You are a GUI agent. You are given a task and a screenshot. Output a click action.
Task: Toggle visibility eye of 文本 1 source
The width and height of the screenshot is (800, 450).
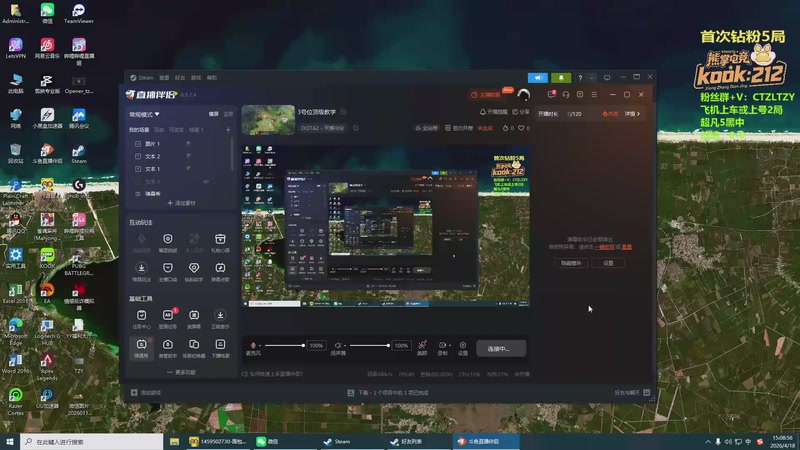tap(189, 168)
